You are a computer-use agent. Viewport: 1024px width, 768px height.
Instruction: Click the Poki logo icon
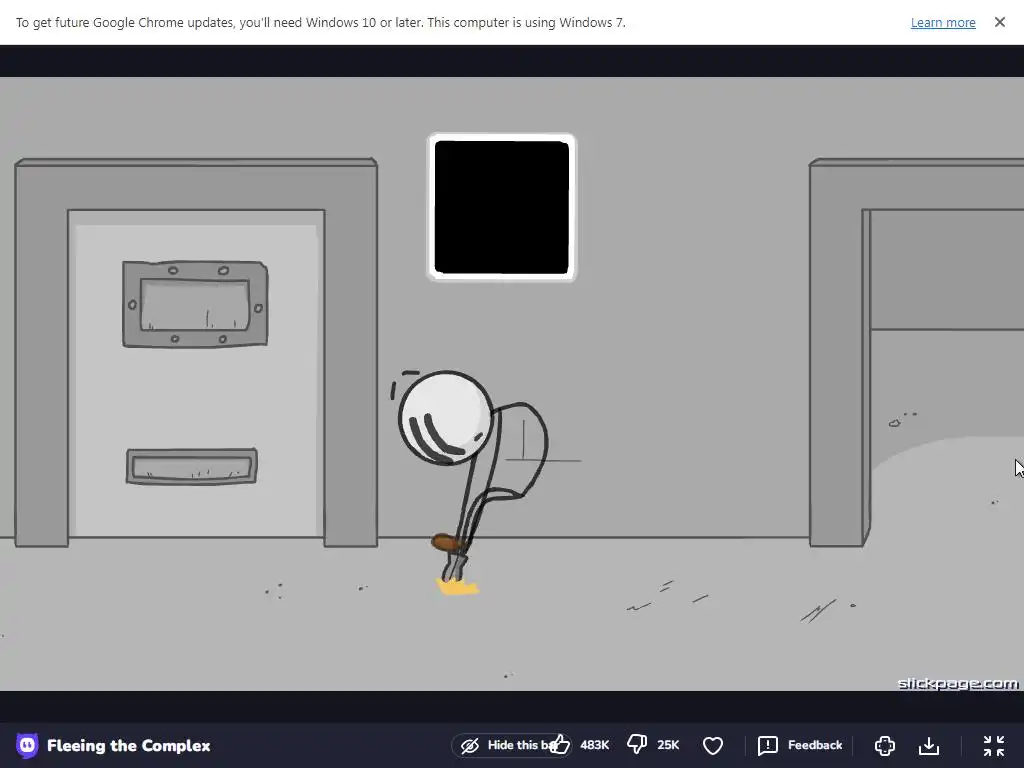[27, 745]
